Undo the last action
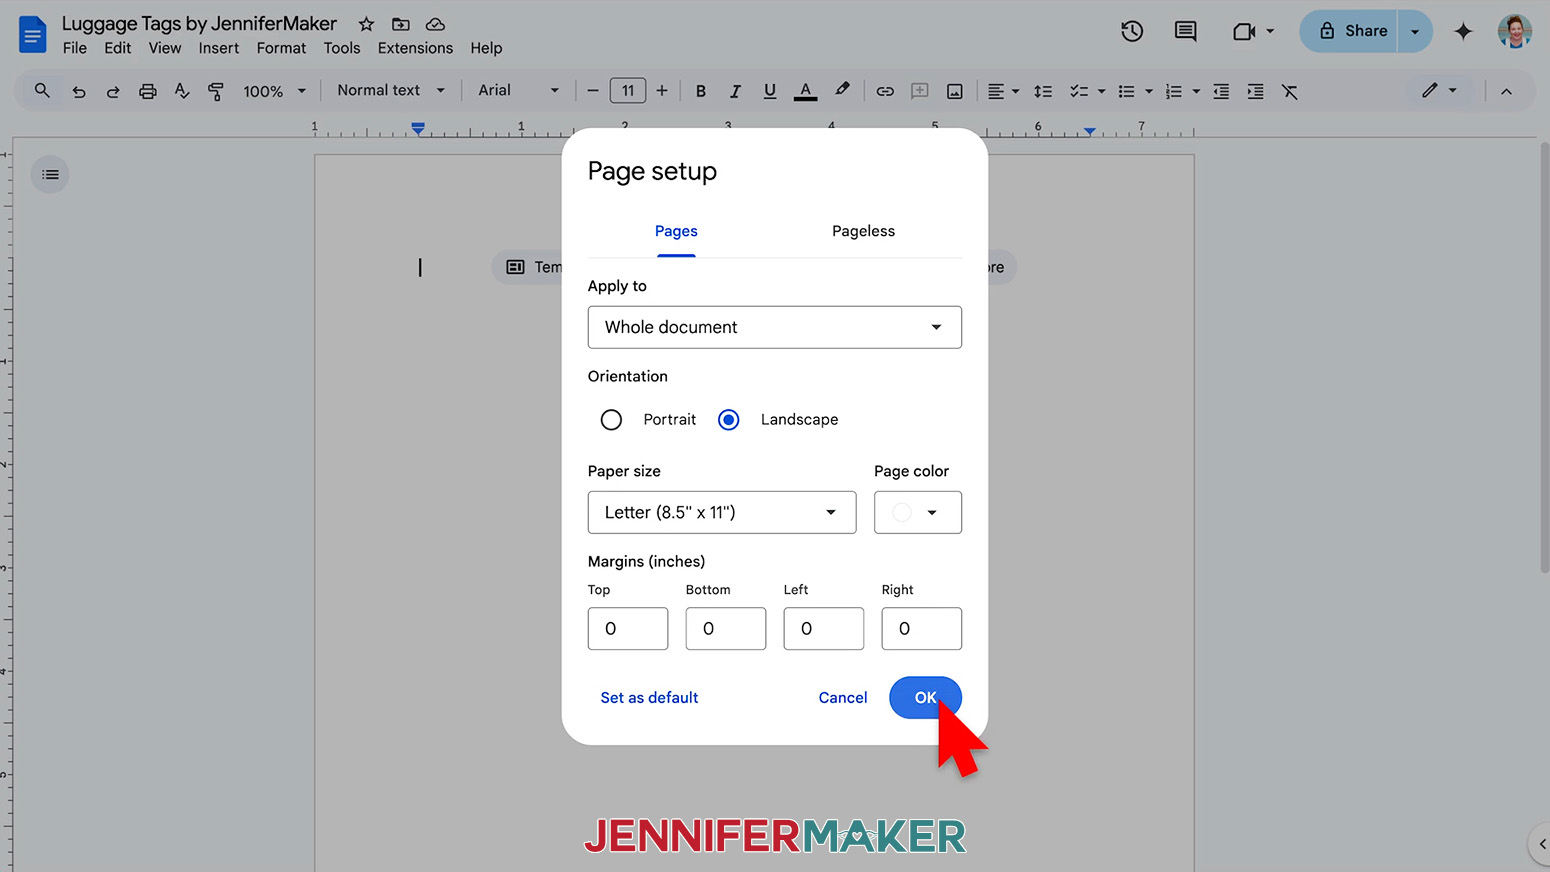 coord(79,91)
